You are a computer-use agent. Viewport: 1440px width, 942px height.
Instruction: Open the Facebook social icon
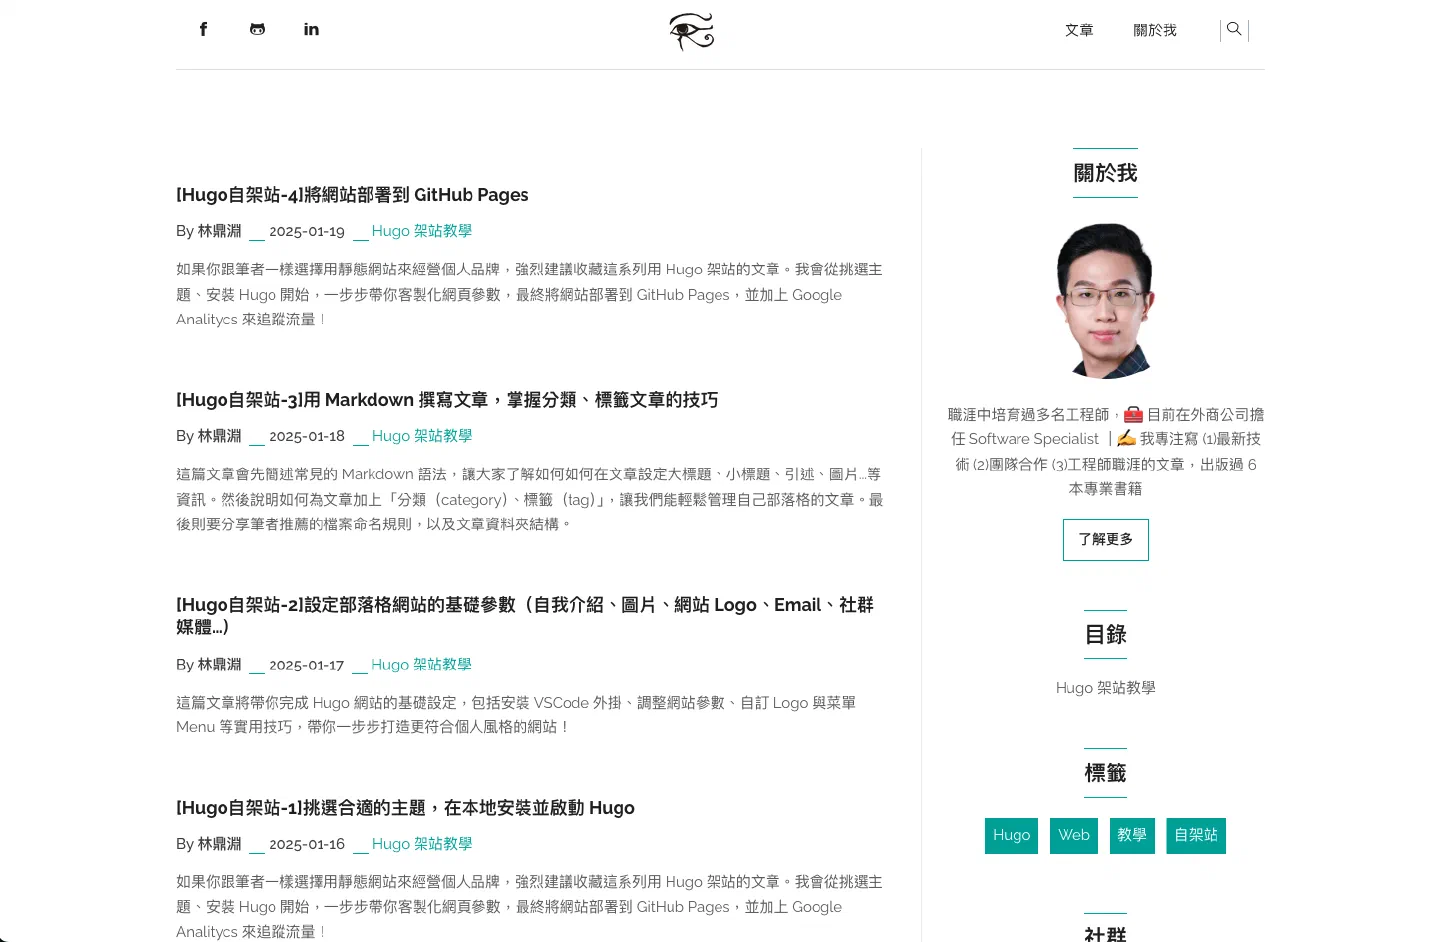coord(203,29)
